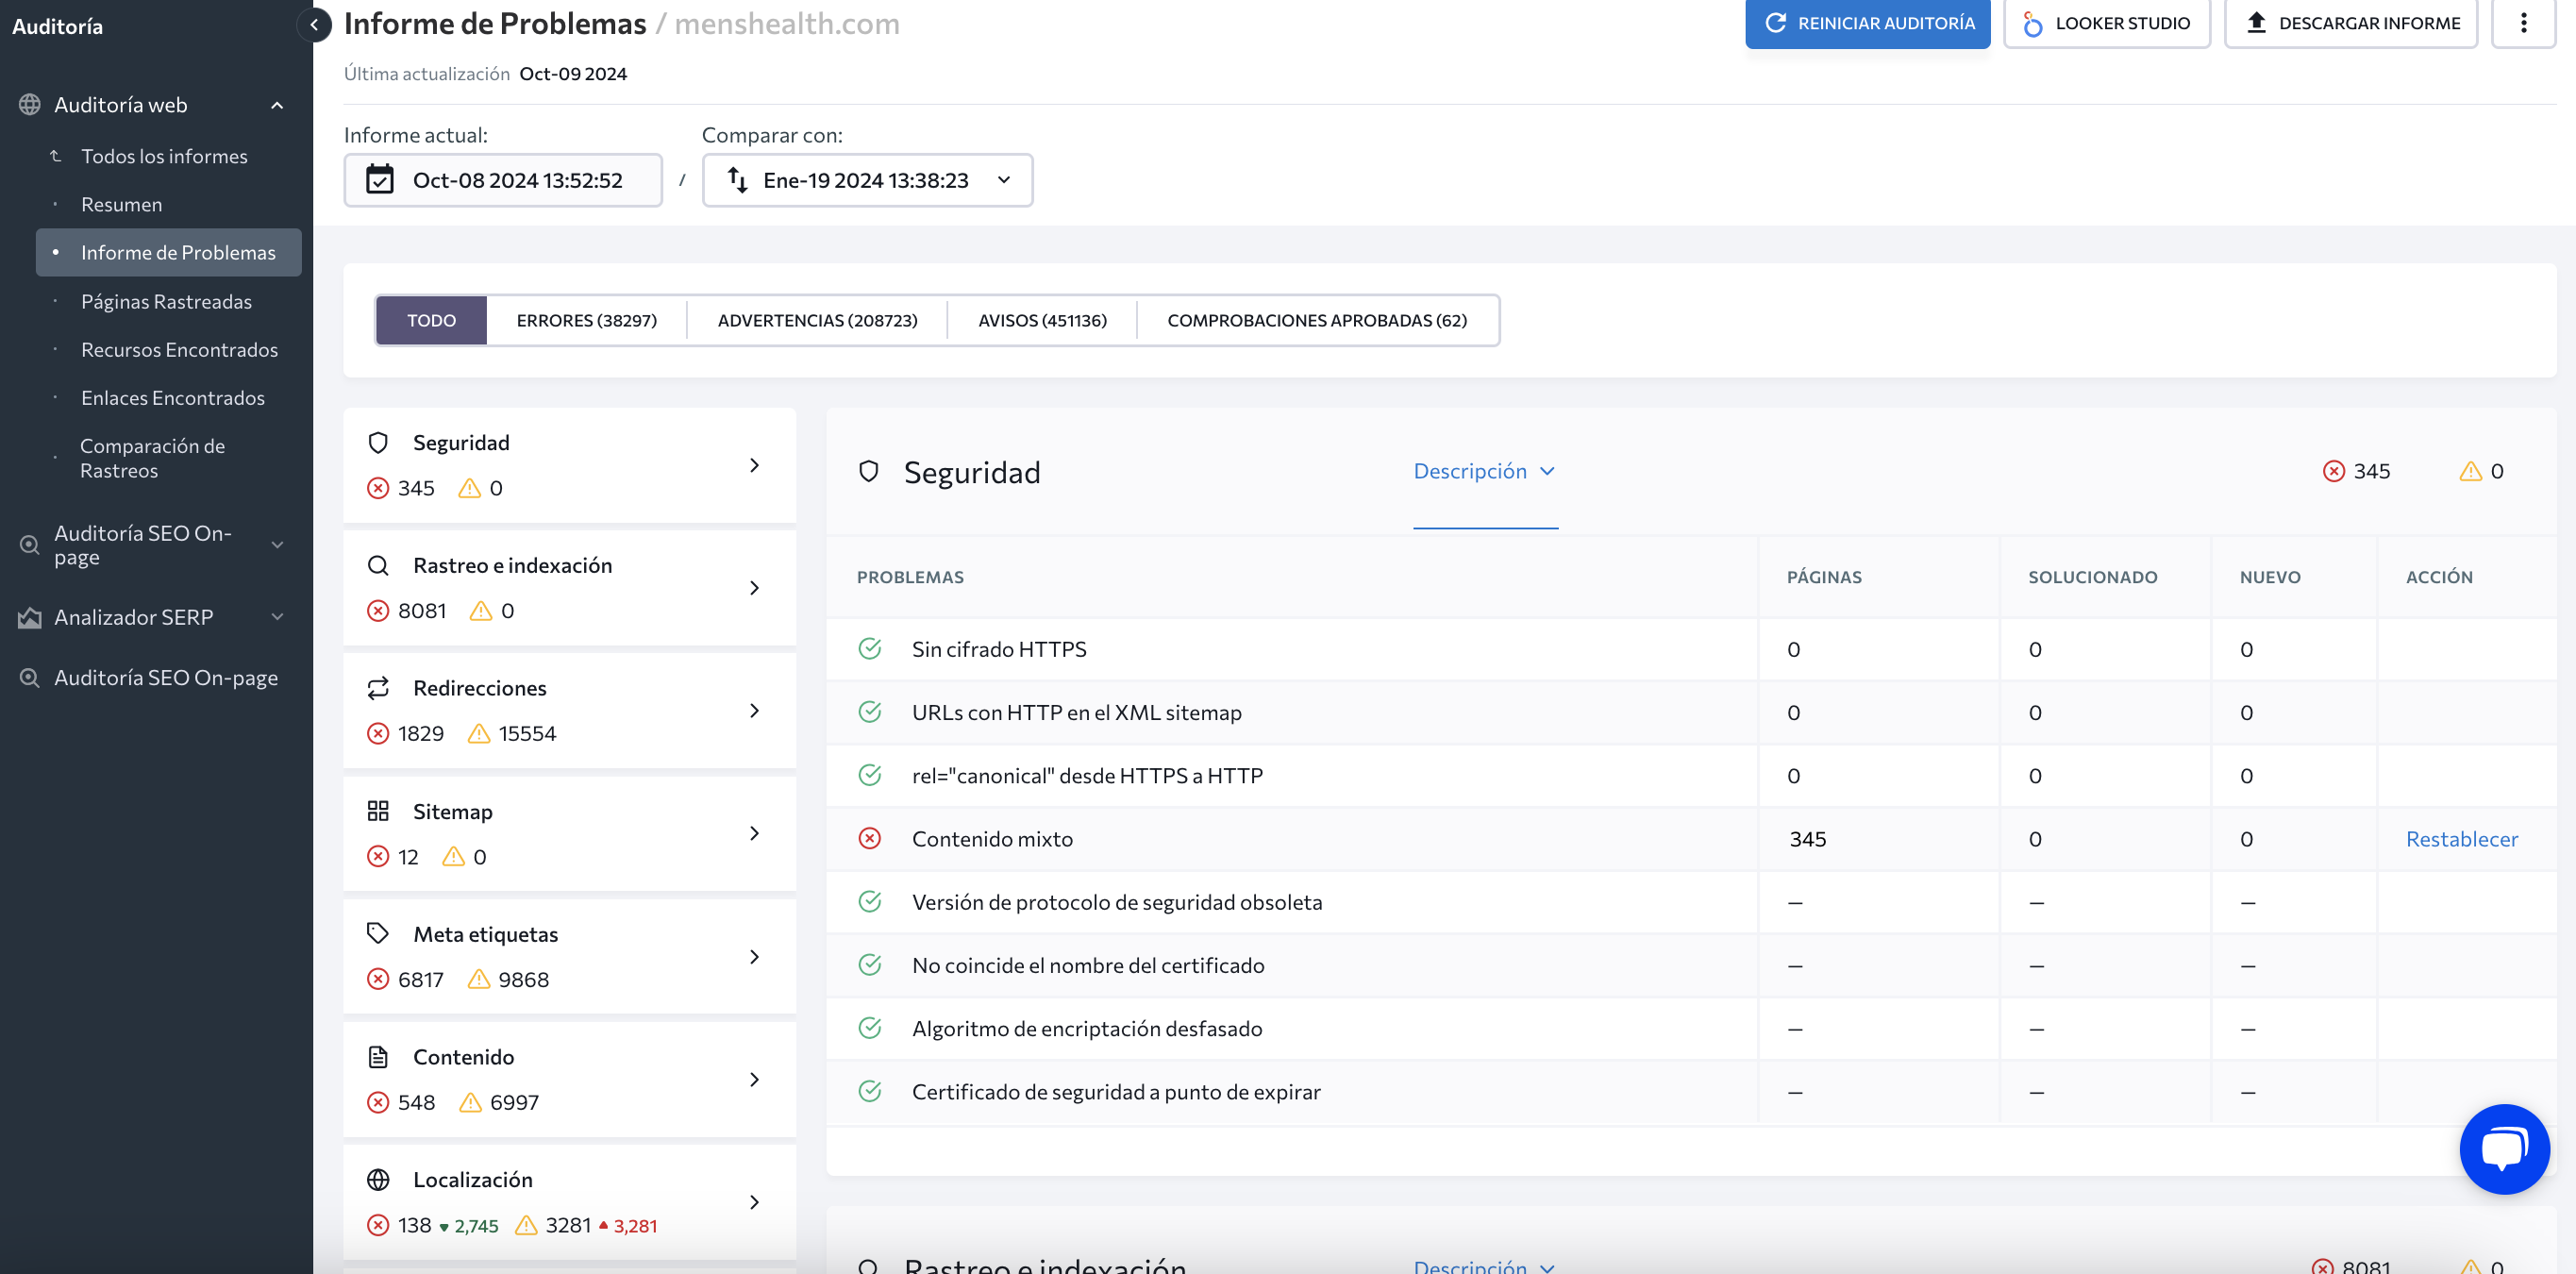Image resolution: width=2576 pixels, height=1274 pixels.
Task: Click the magnifier icon in the Rastreo e indexación card
Action: pyautogui.click(x=378, y=565)
